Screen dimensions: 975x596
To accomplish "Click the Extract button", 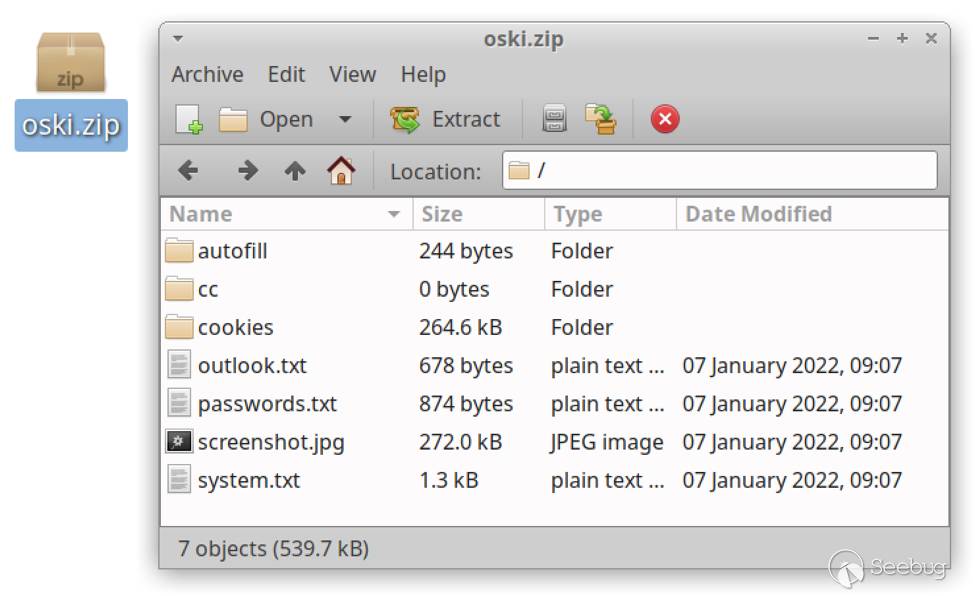I will (445, 120).
